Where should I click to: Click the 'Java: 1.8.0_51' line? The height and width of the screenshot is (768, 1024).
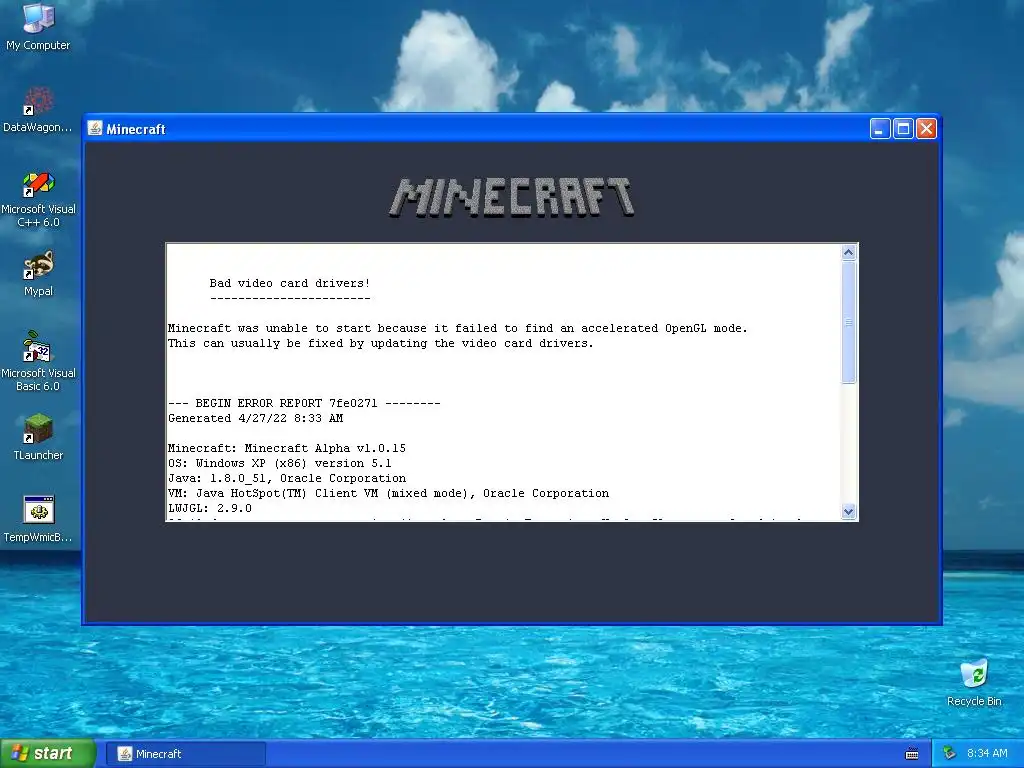click(x=287, y=479)
